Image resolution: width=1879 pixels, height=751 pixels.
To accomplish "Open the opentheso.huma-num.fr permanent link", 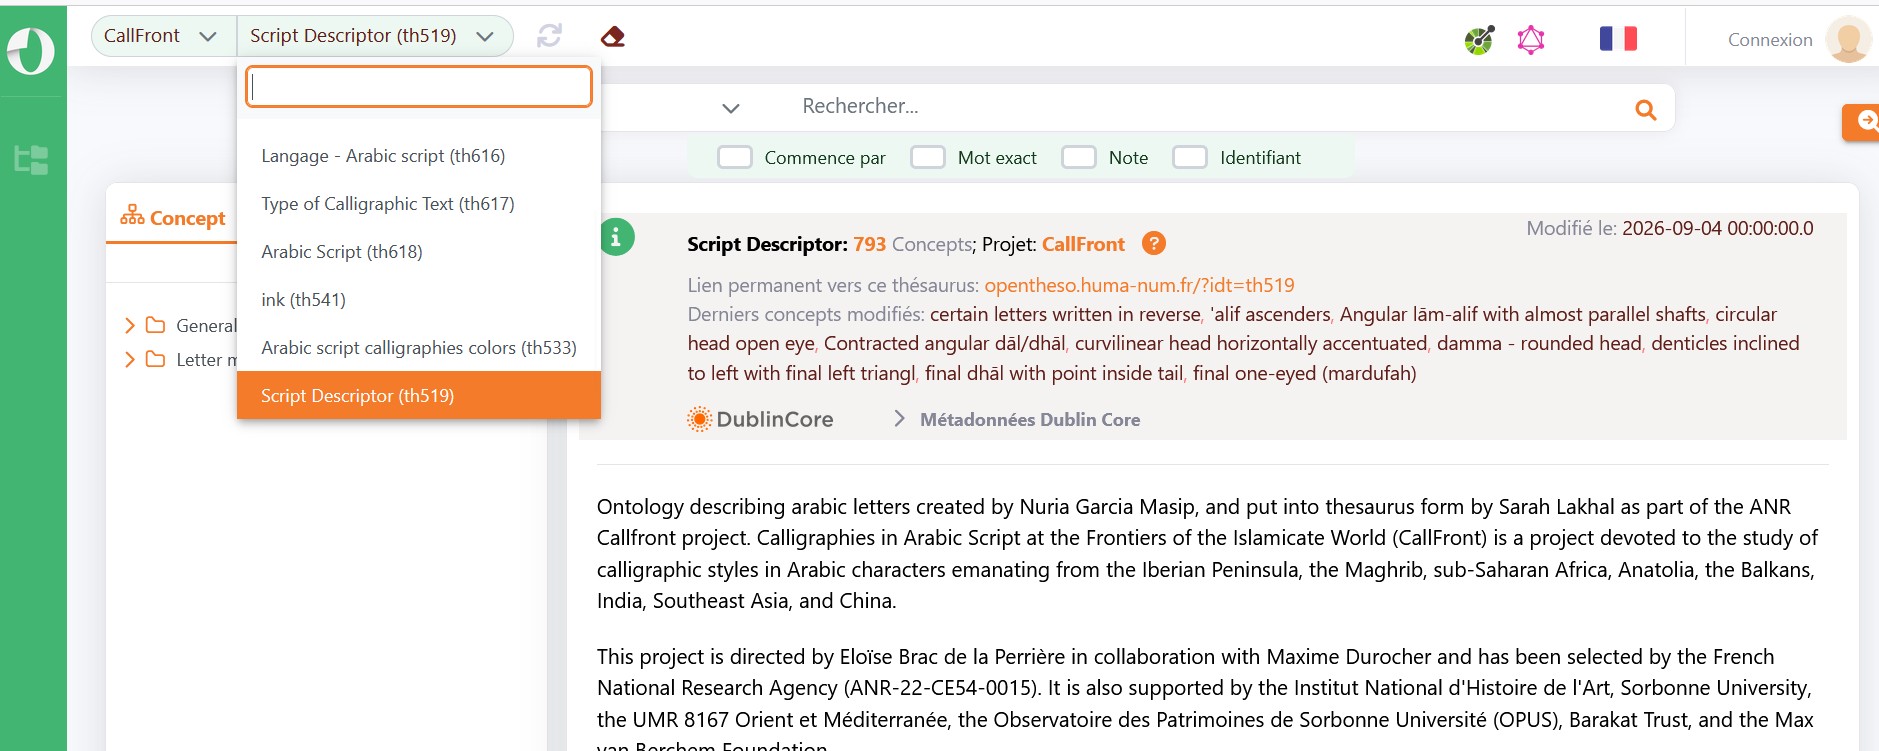I will pos(1139,285).
